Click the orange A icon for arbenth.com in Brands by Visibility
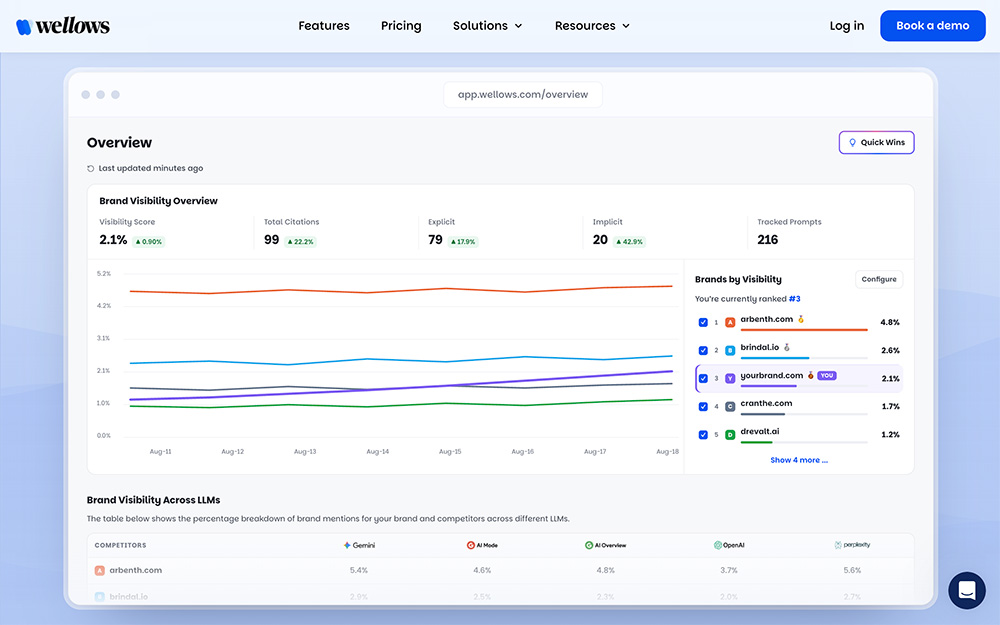Screen dimensions: 1000x625 730,323
